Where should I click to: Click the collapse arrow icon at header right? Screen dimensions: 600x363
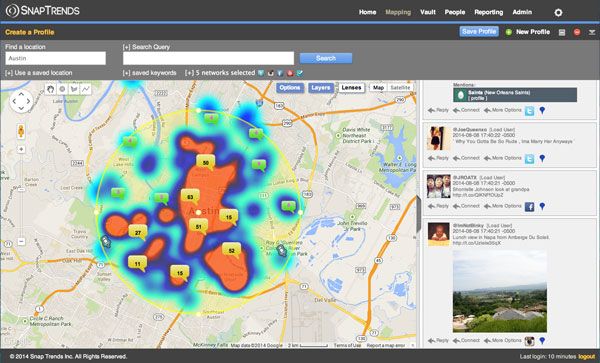[x=592, y=33]
